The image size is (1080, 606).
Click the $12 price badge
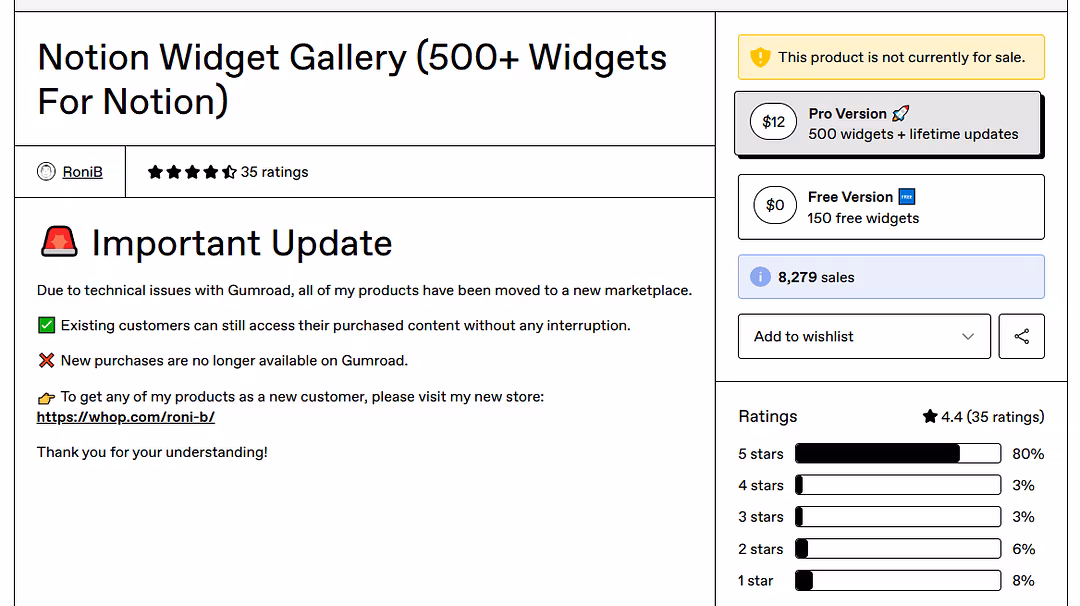773,122
